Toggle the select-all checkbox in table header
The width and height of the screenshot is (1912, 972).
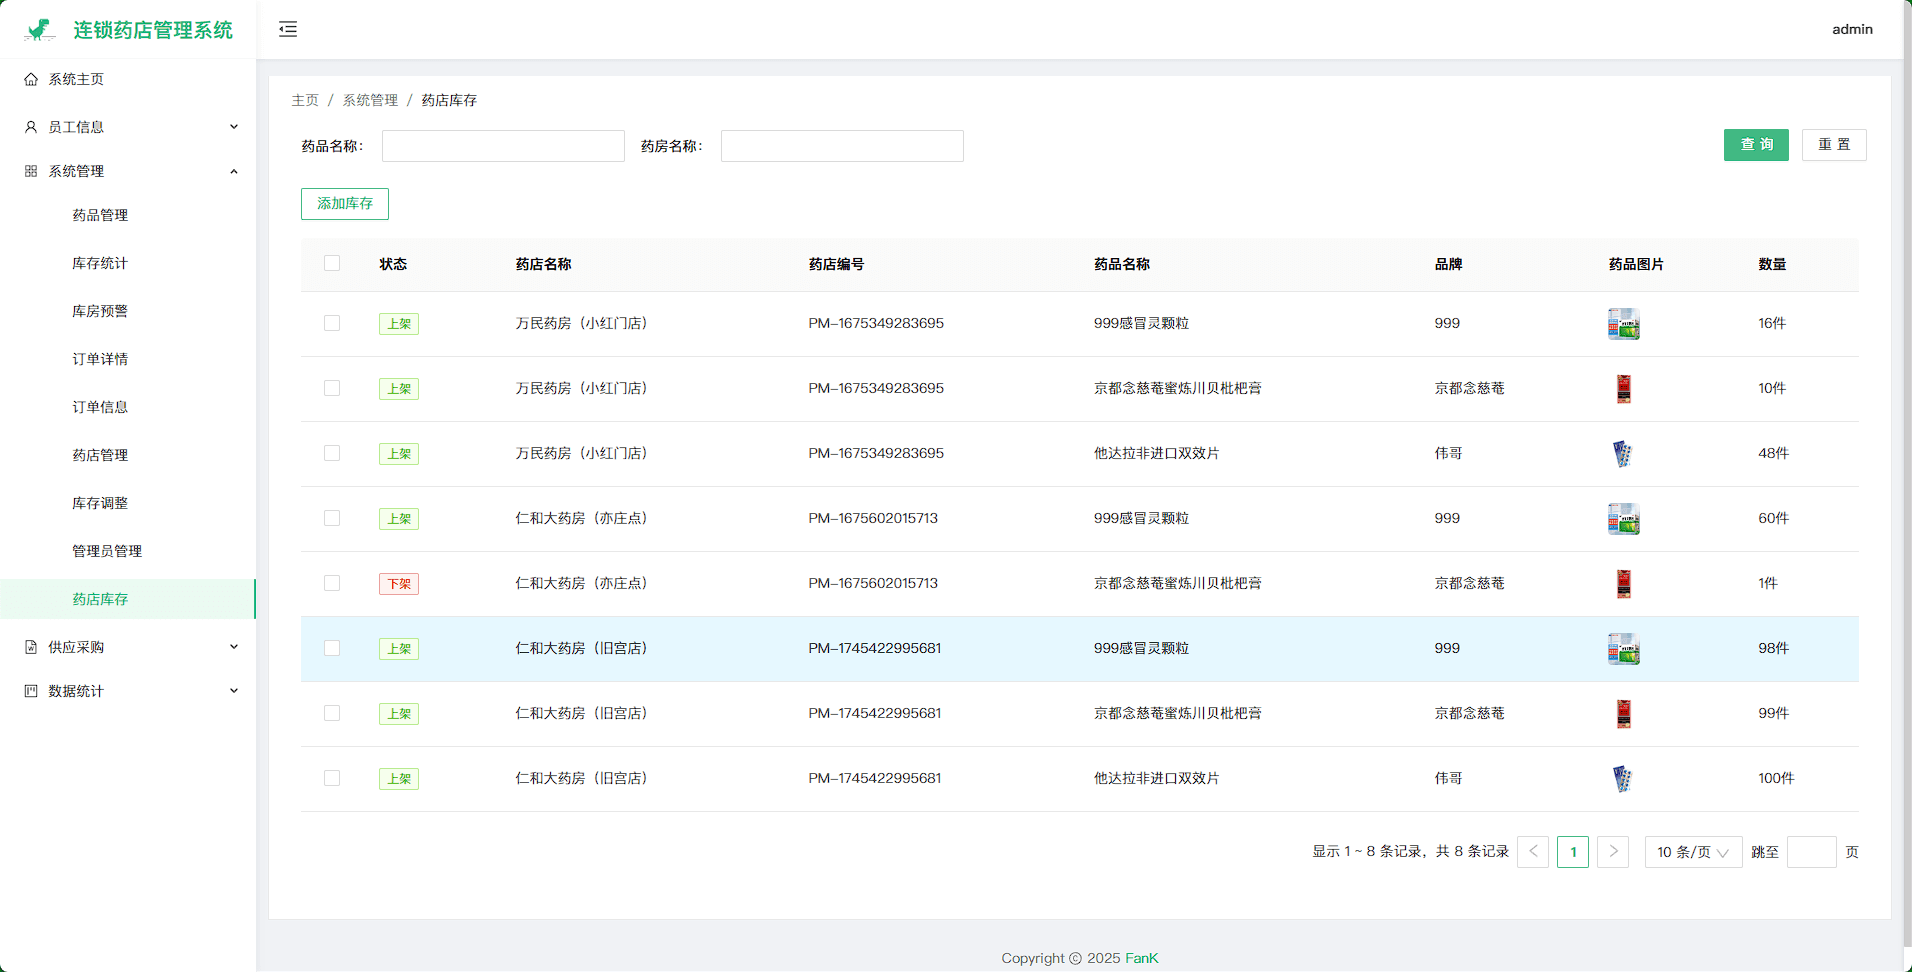point(332,263)
